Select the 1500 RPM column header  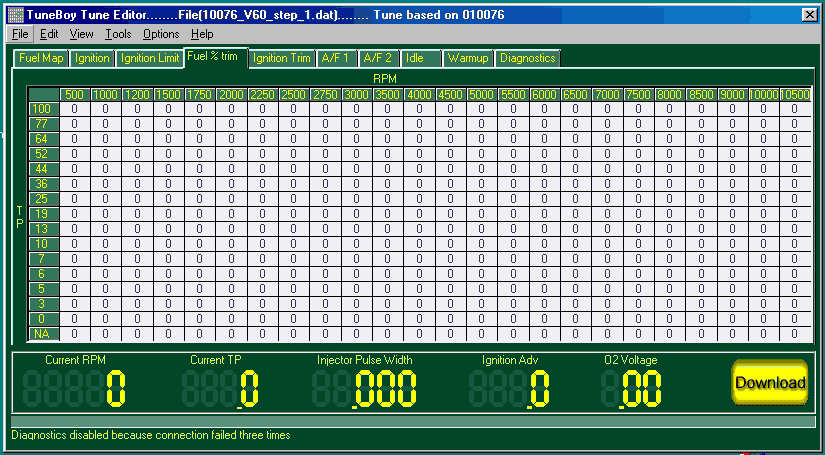[168, 95]
